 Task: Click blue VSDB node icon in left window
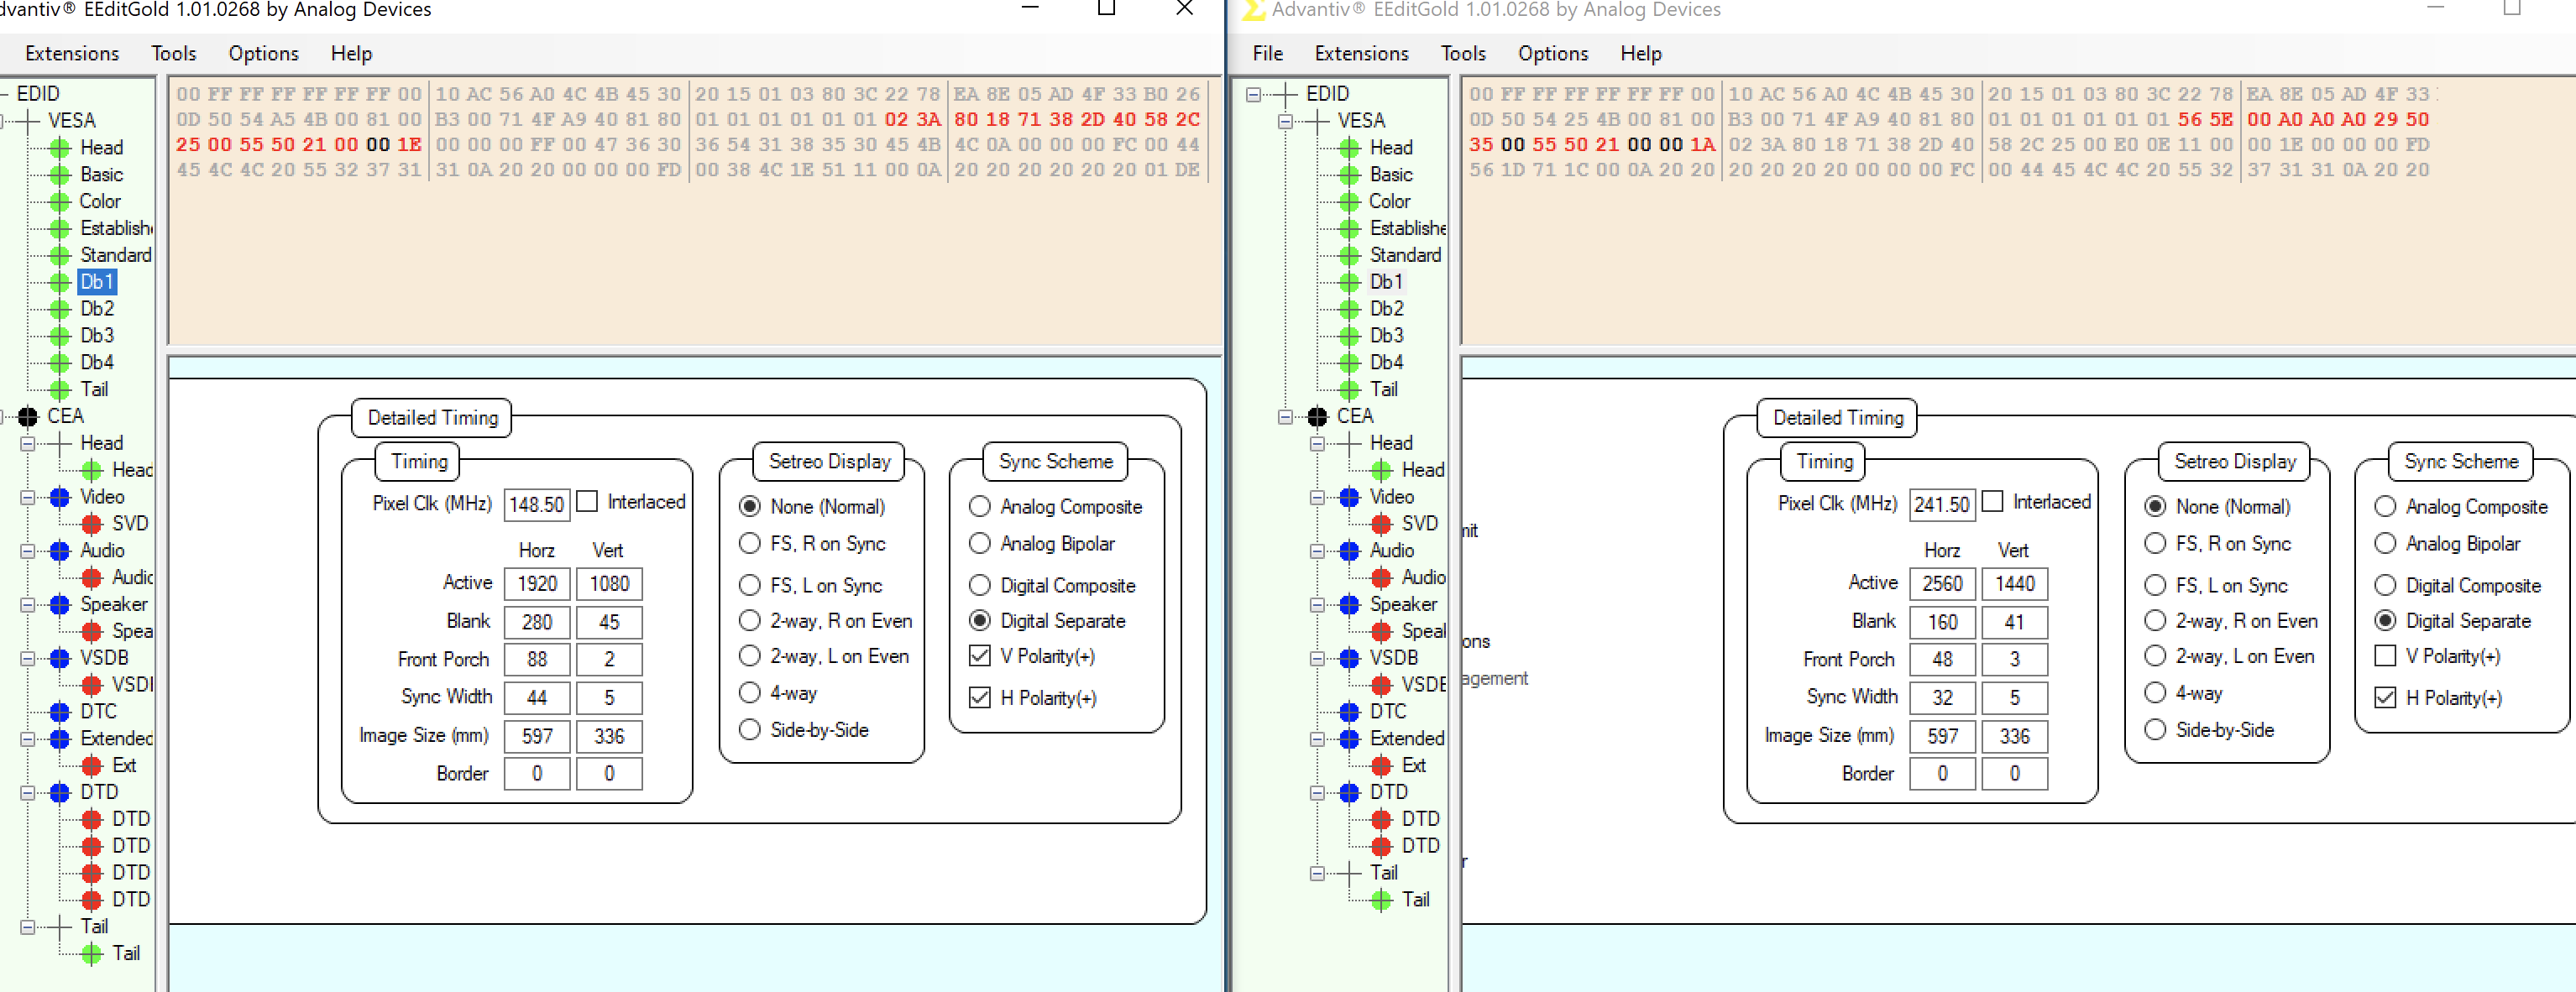pos(60,658)
